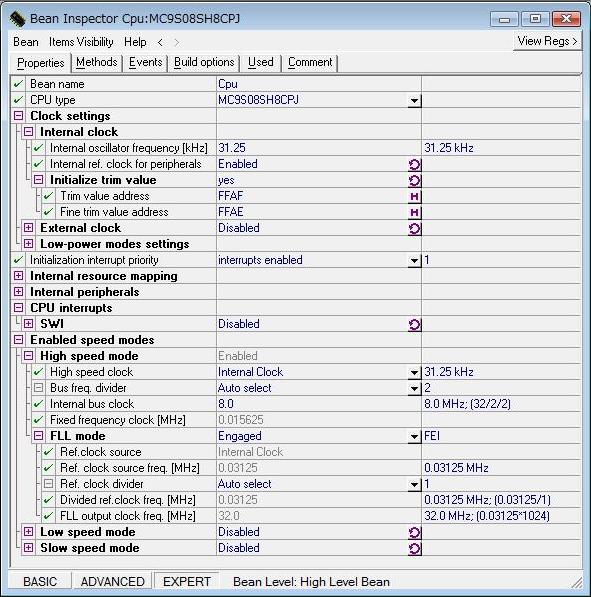Select the ADVANCED view level
591x597 pixels.
click(x=113, y=581)
